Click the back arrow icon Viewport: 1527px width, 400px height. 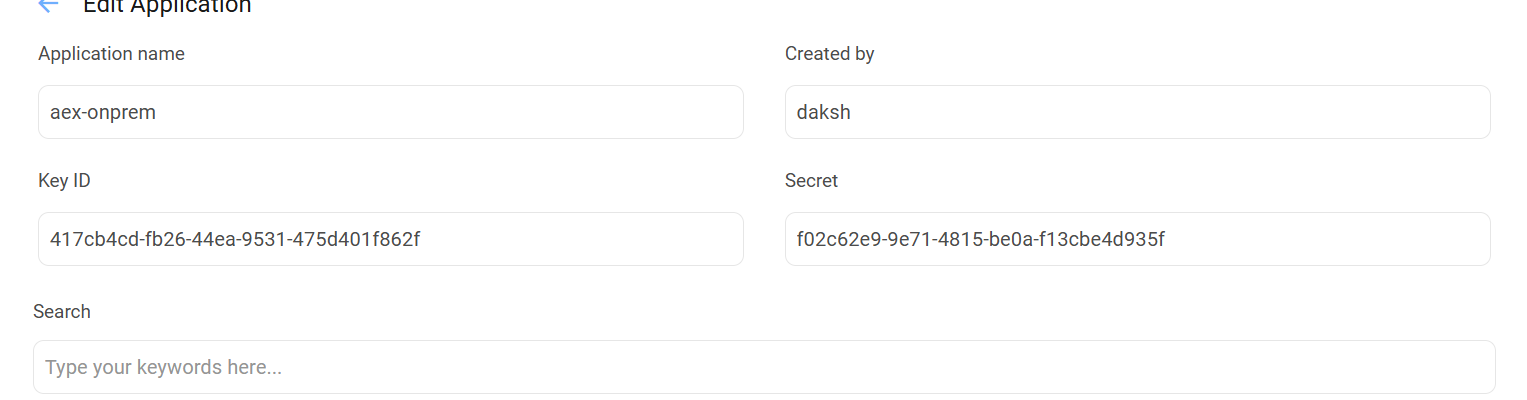coord(48,6)
